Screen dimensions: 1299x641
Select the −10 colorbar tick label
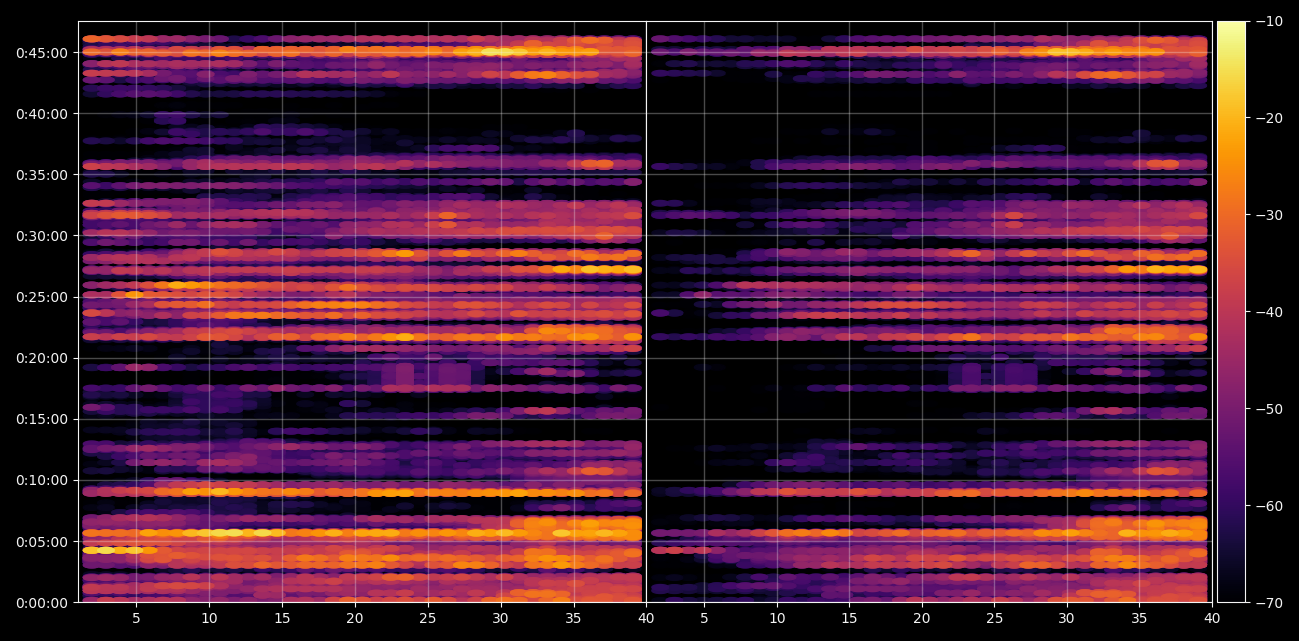(1269, 21)
